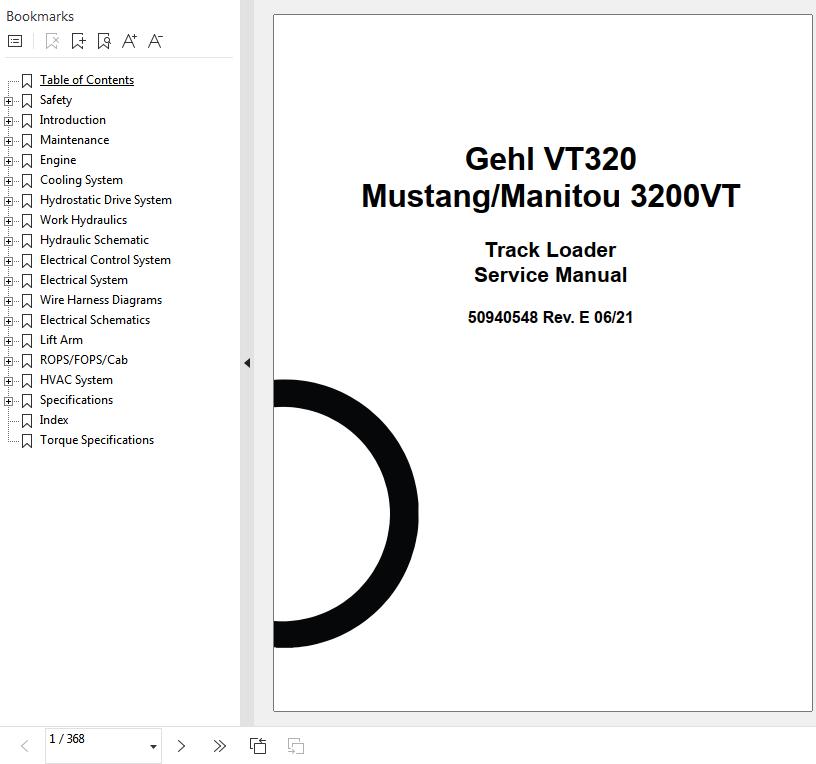Expand the Engine bookmark

pos(8,161)
